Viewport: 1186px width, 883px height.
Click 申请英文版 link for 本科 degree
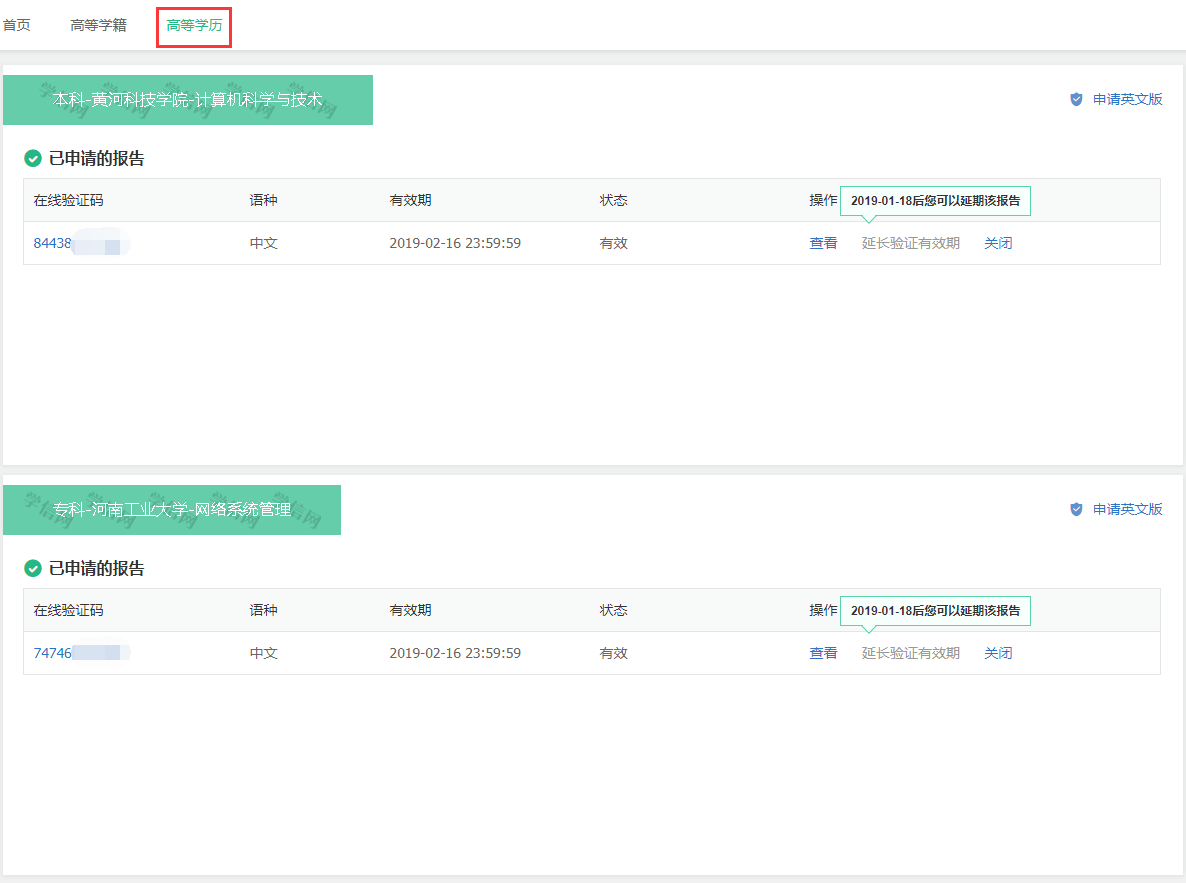pos(1127,99)
